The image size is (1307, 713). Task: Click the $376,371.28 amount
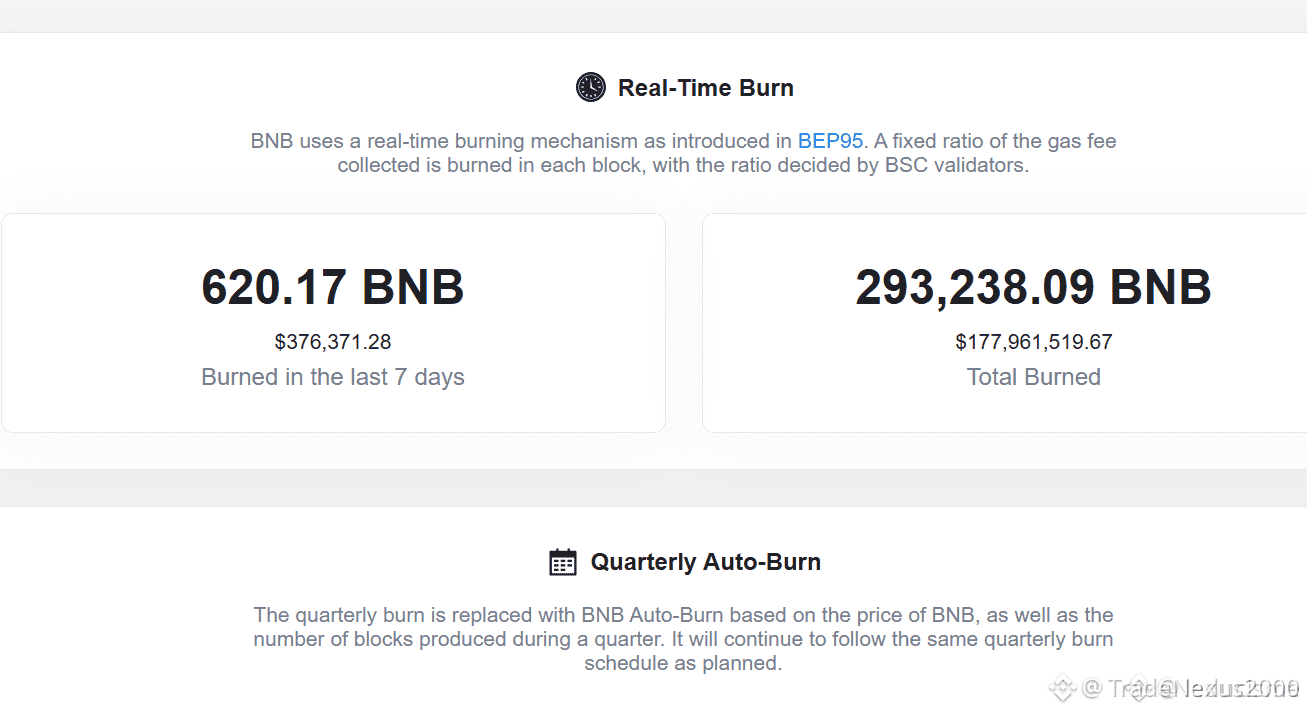tap(333, 342)
